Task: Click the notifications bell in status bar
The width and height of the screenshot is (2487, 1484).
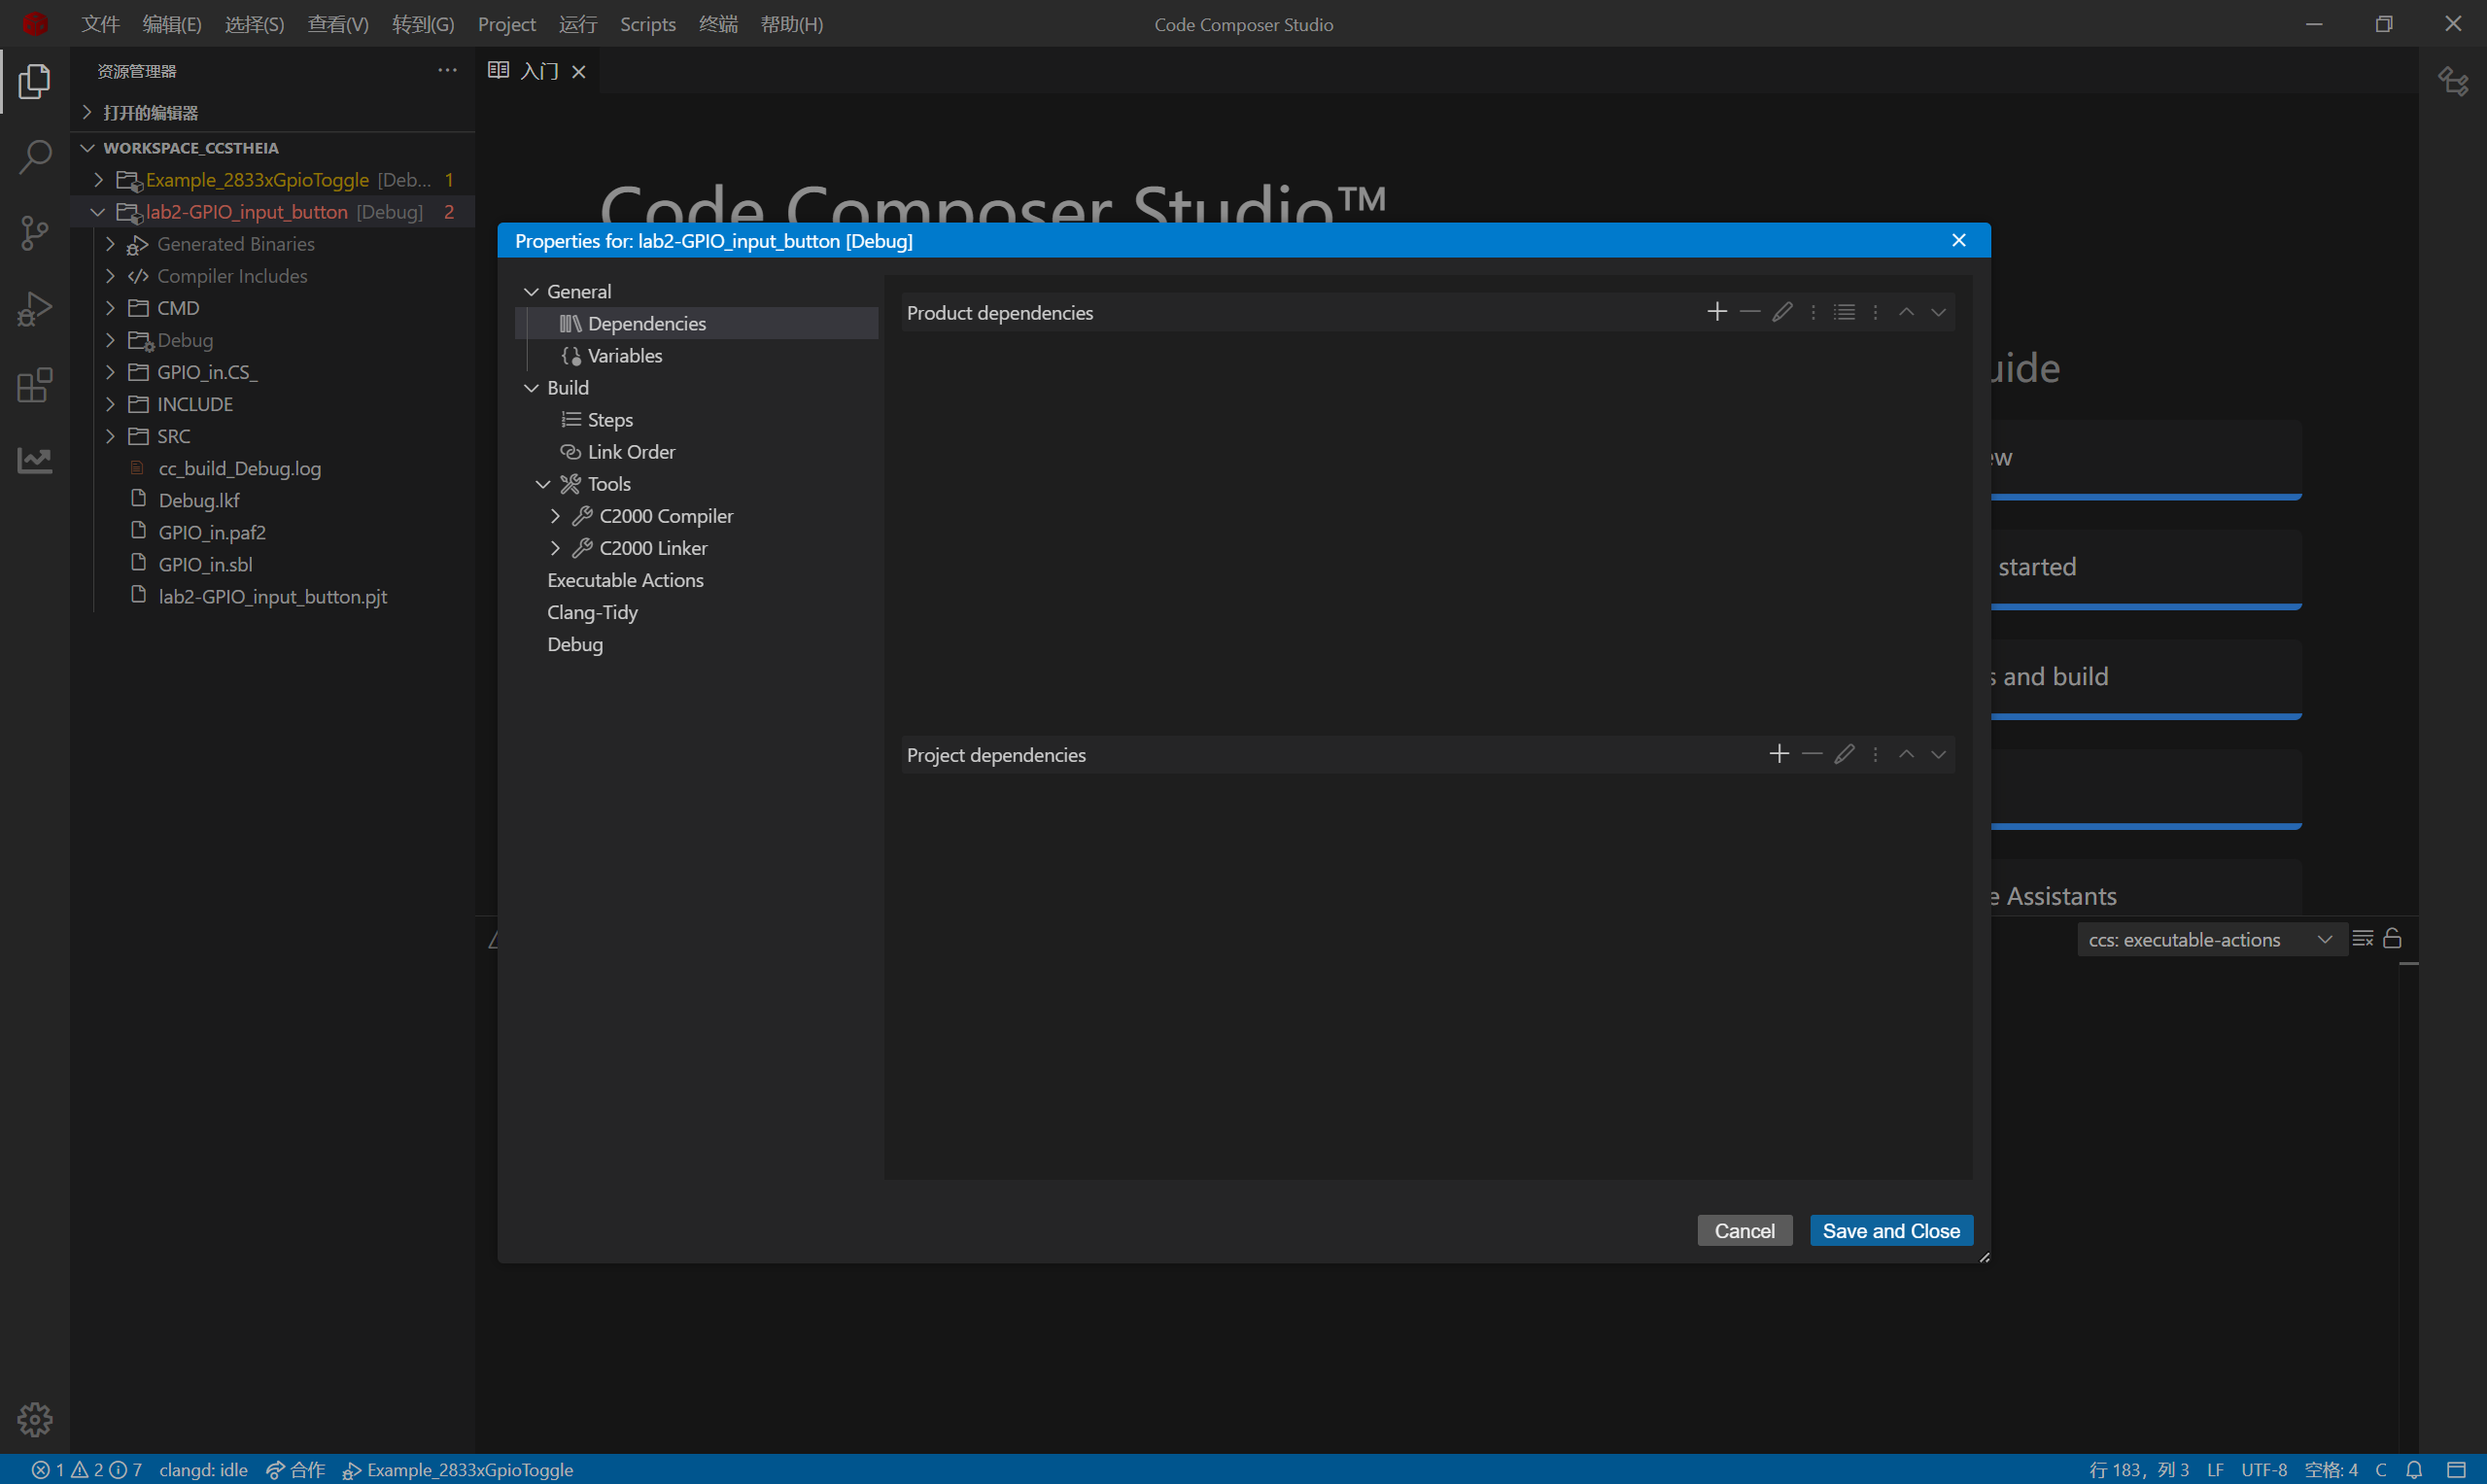Action: tap(2414, 1469)
